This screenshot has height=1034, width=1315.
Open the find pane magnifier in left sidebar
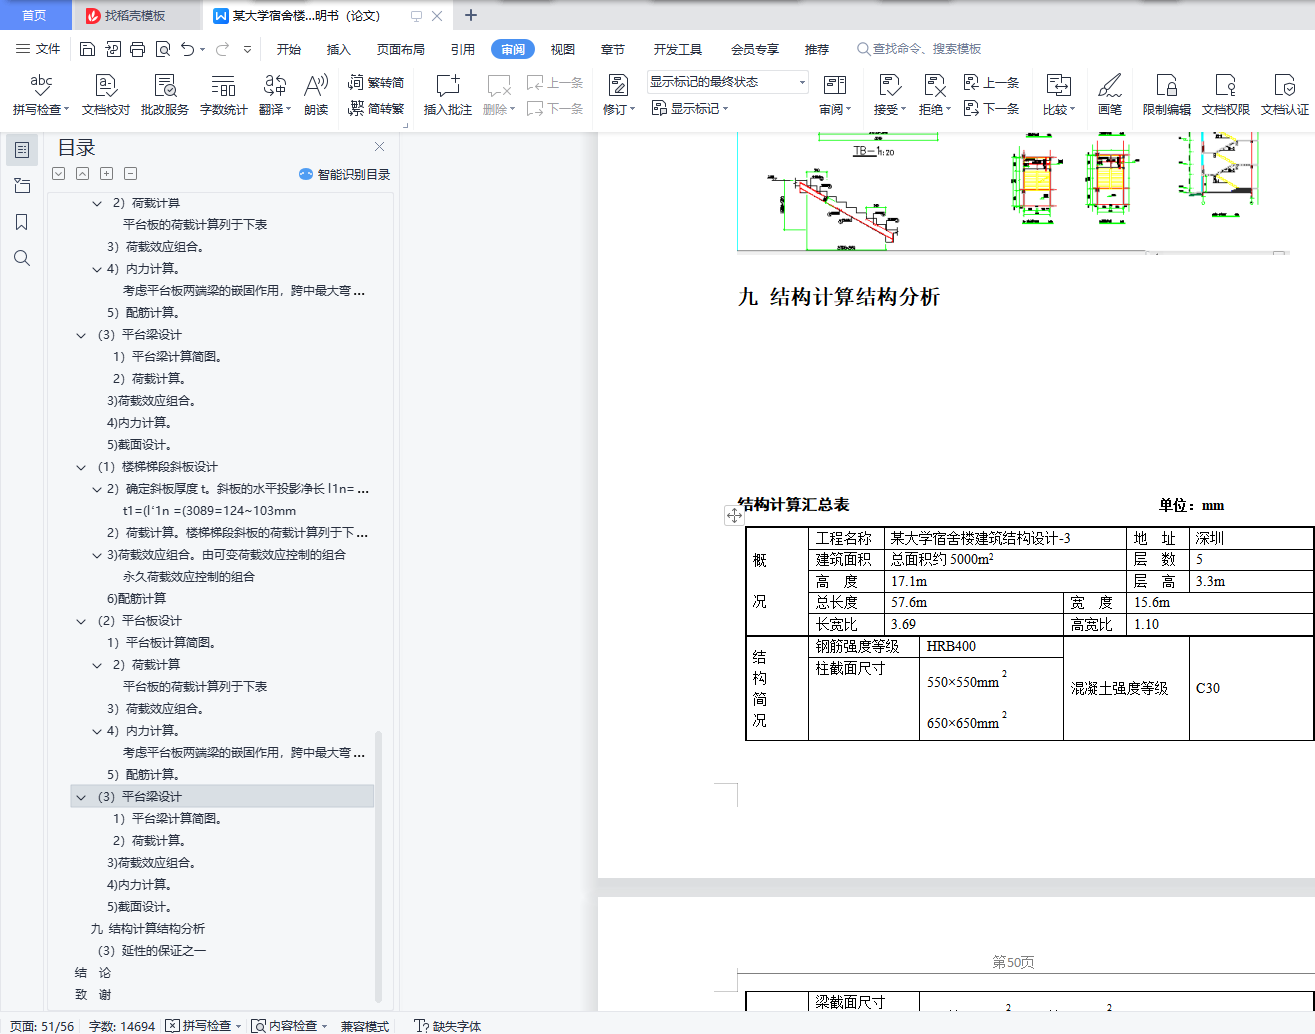coord(22,258)
